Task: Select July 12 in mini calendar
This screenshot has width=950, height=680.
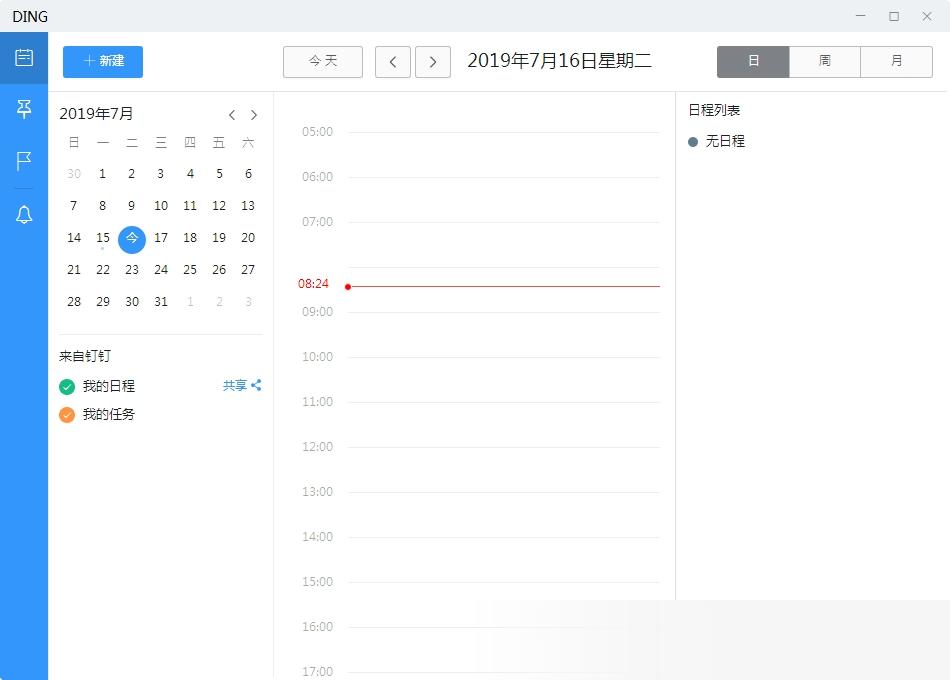Action: (219, 205)
